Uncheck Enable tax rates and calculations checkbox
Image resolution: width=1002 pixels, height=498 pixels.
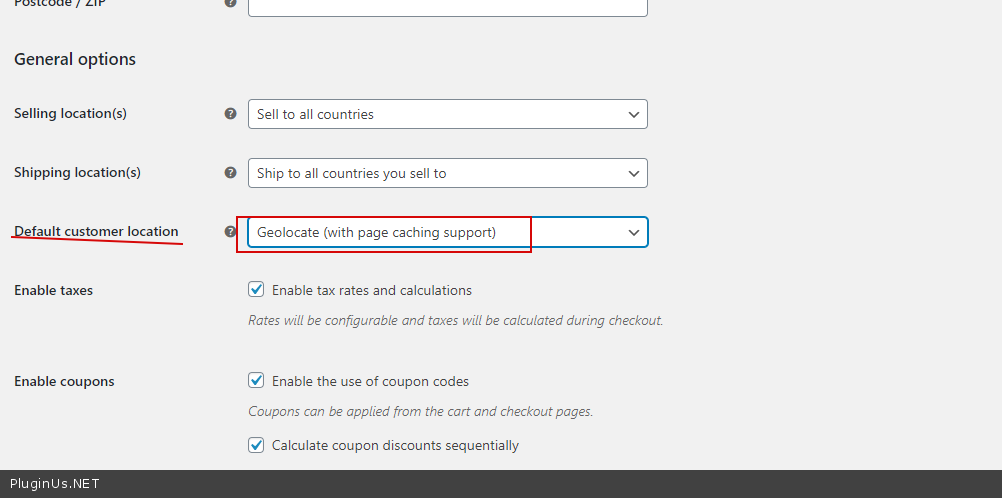(x=256, y=290)
